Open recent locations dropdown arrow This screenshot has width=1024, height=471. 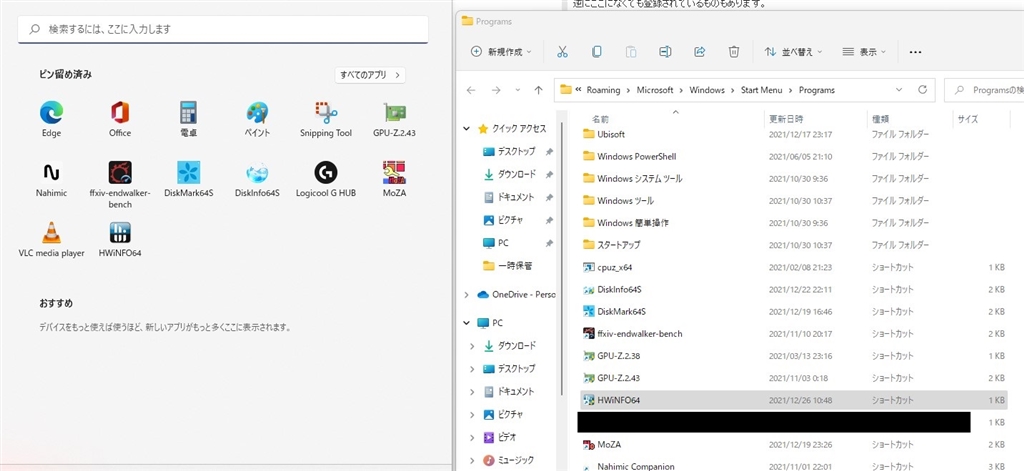click(518, 90)
